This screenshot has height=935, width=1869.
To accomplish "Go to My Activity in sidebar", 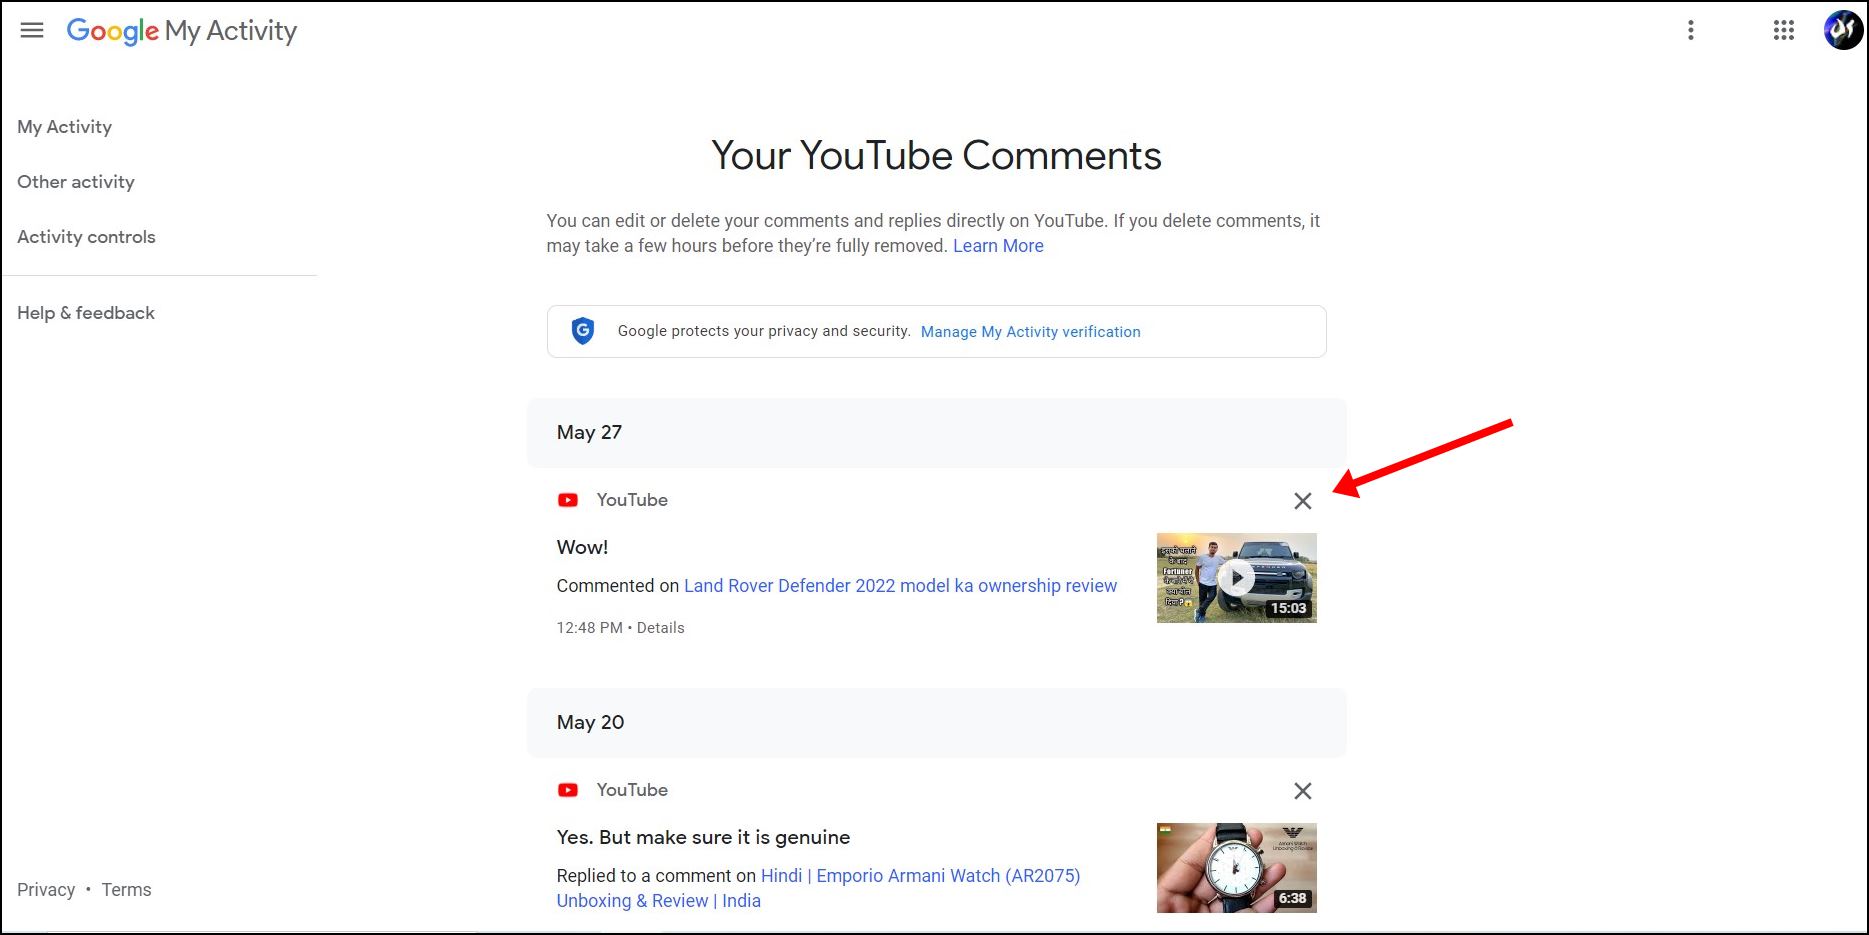I will pyautogui.click(x=65, y=127).
